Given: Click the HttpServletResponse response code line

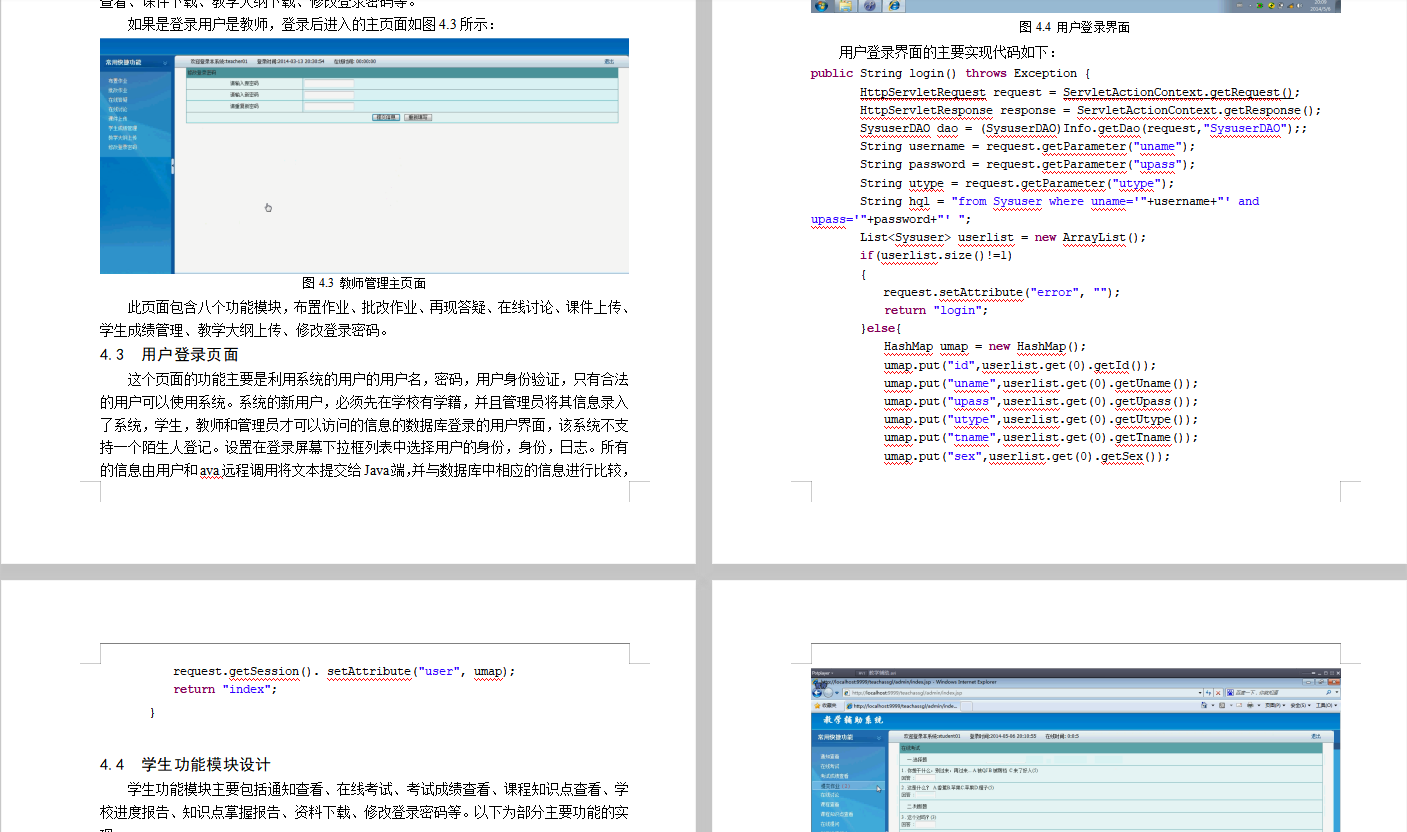Looking at the screenshot, I should point(1091,110).
